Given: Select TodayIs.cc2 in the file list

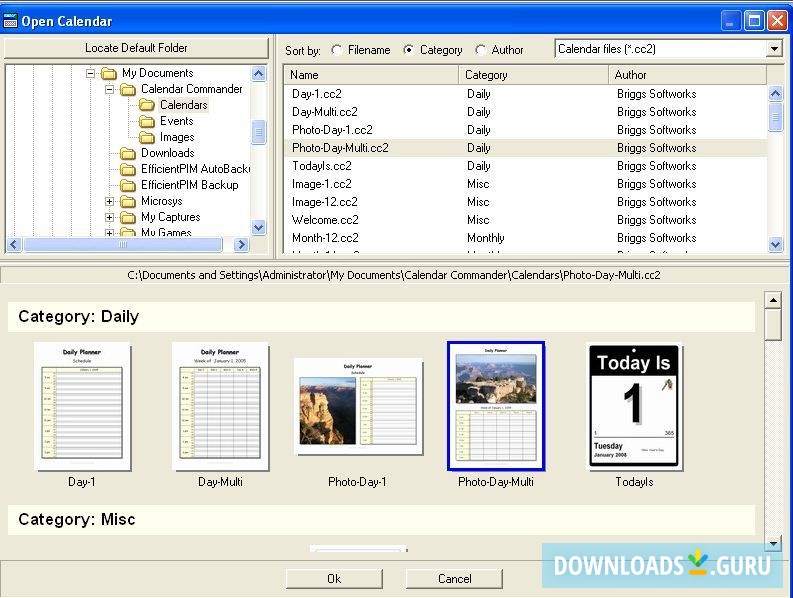Looking at the screenshot, I should pyautogui.click(x=525, y=166).
